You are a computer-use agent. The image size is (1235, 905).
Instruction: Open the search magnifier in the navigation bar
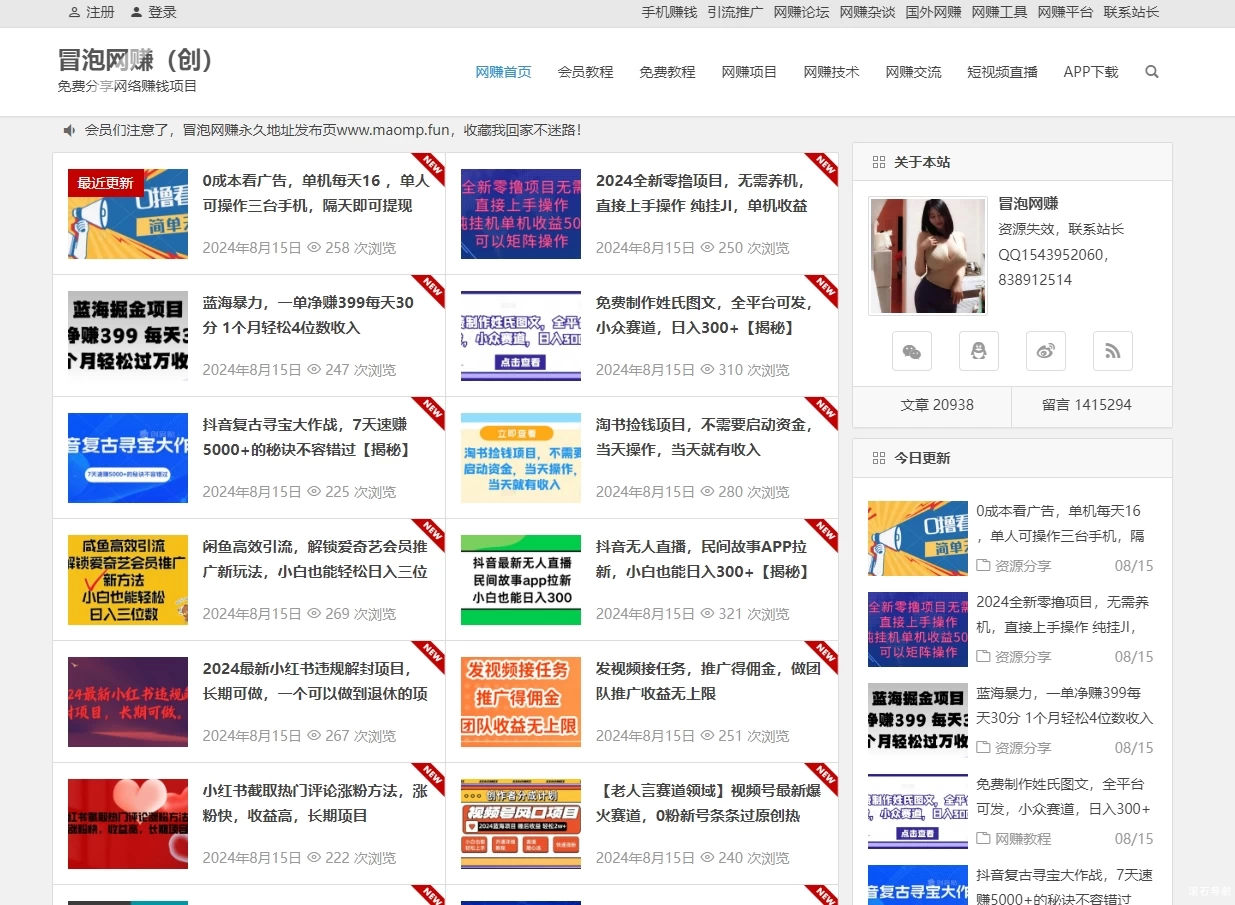coord(1151,71)
